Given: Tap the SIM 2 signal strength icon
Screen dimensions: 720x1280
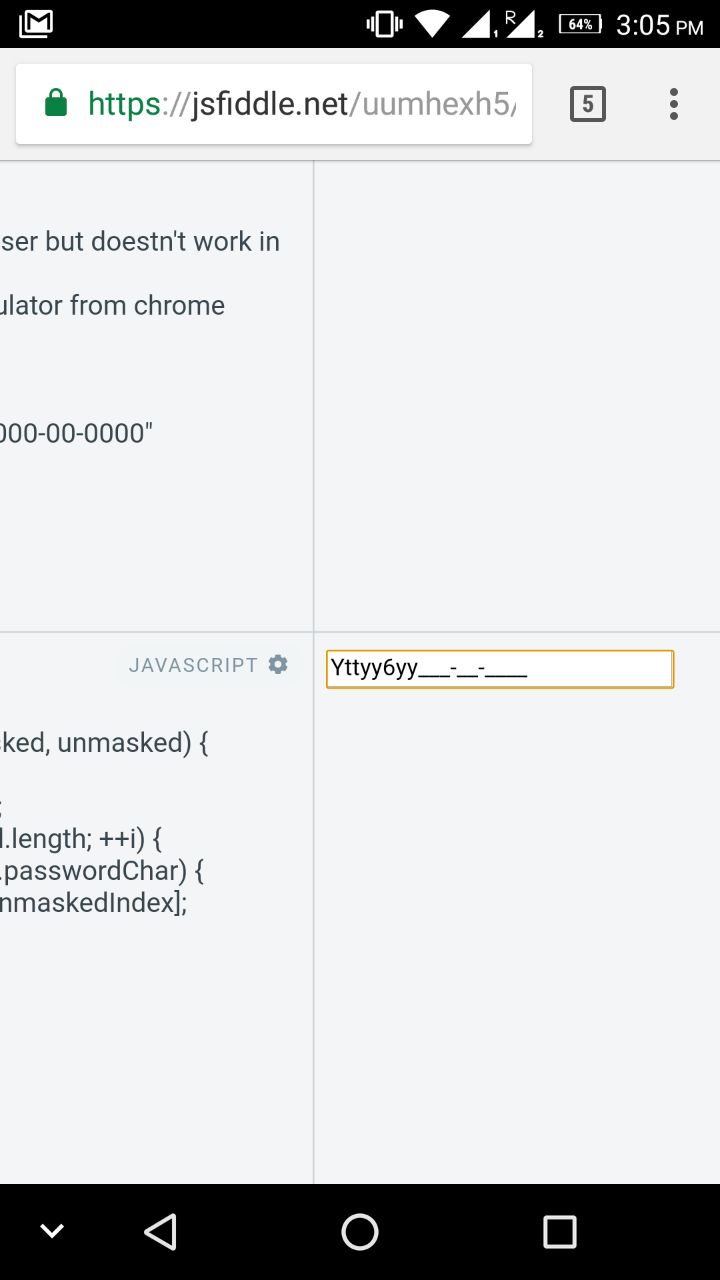Looking at the screenshot, I should (x=524, y=23).
